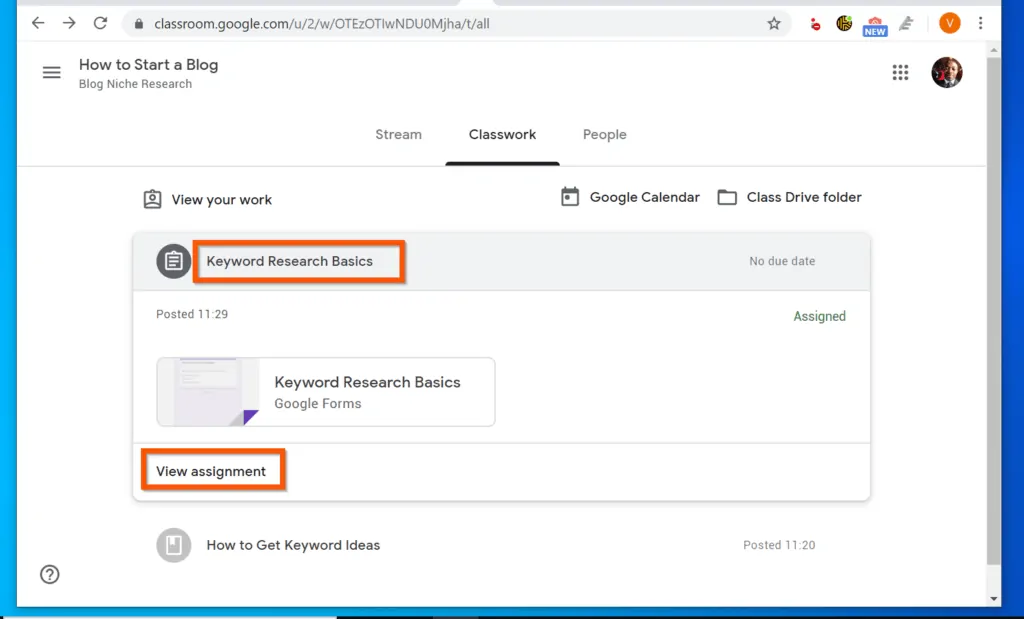
Task: Click the book icon for How to Get Keyword Ideas
Action: click(x=173, y=545)
